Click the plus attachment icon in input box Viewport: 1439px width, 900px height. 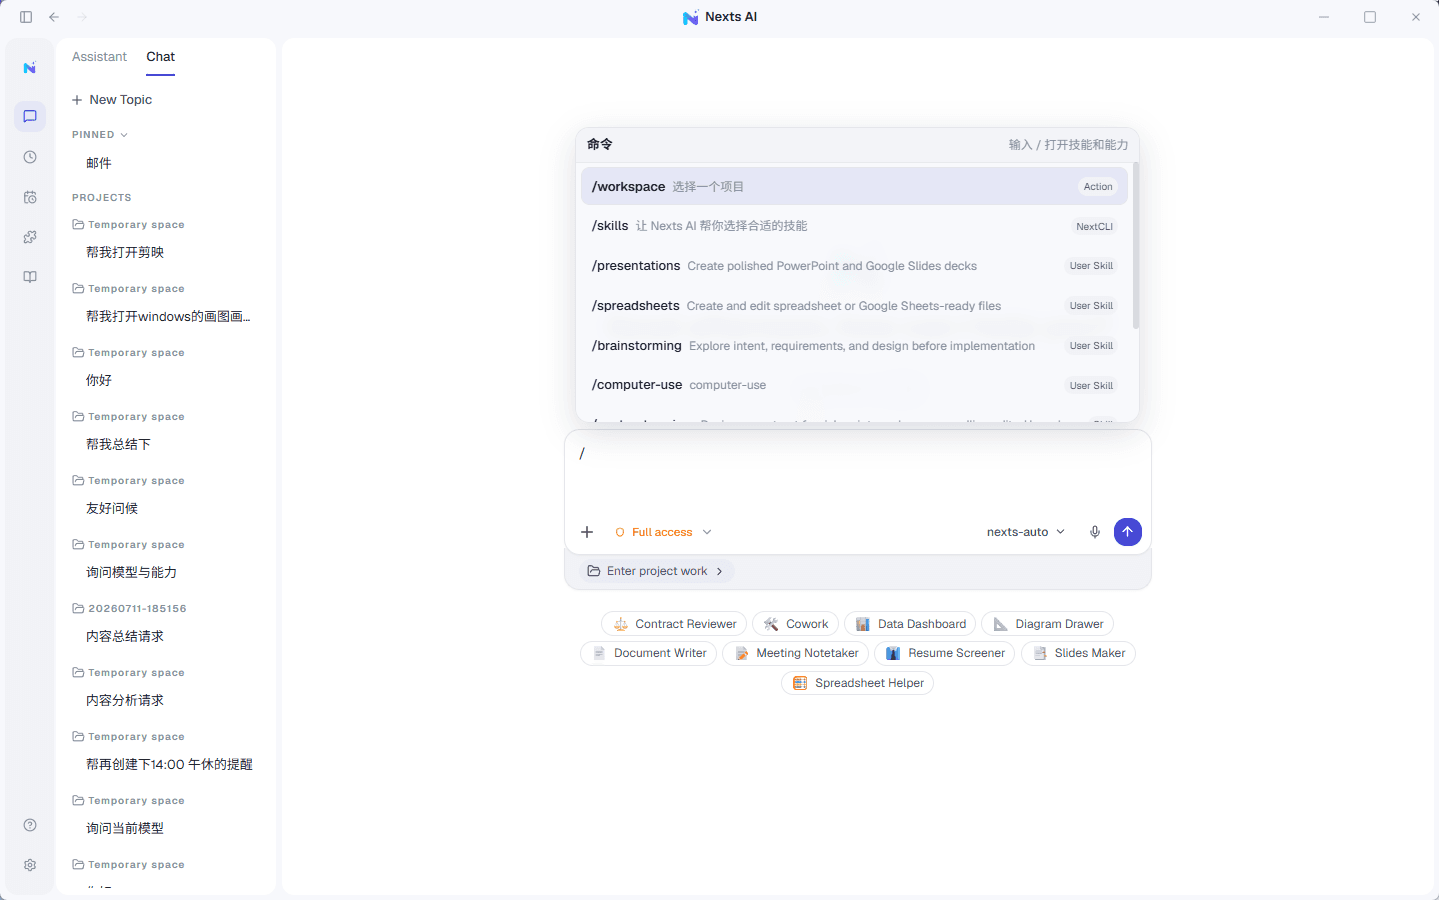tap(587, 532)
